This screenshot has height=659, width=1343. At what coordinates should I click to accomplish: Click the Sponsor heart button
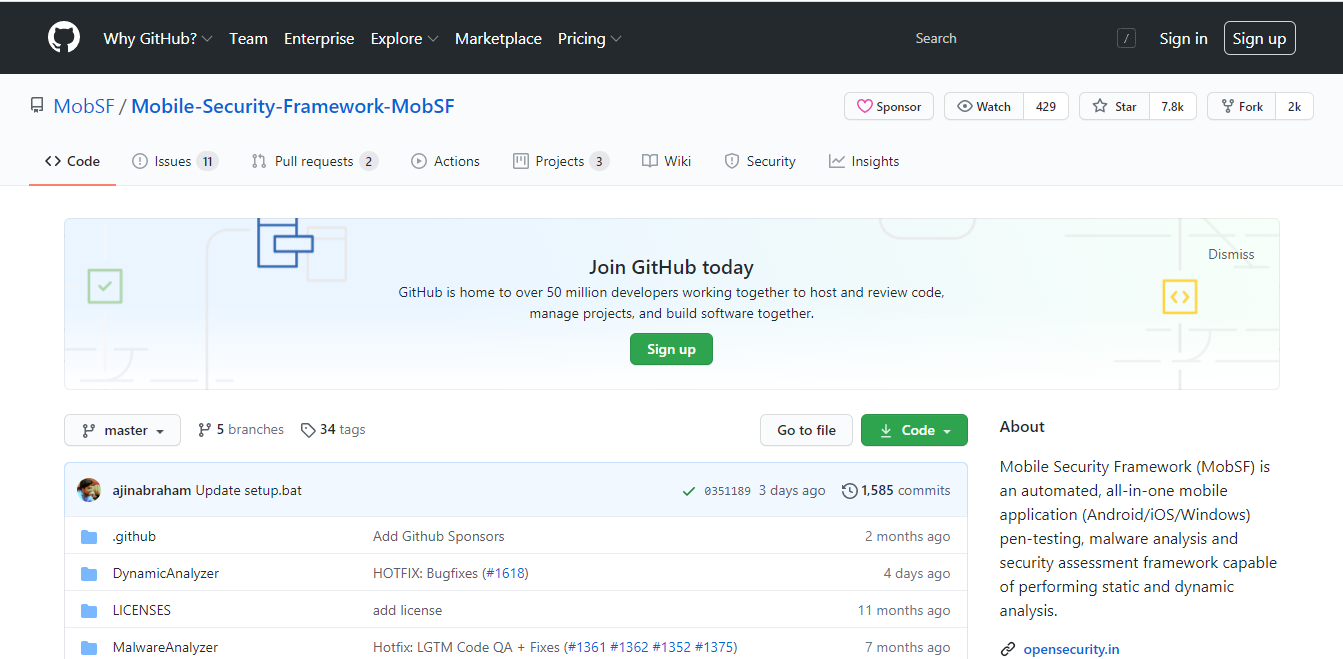point(889,106)
